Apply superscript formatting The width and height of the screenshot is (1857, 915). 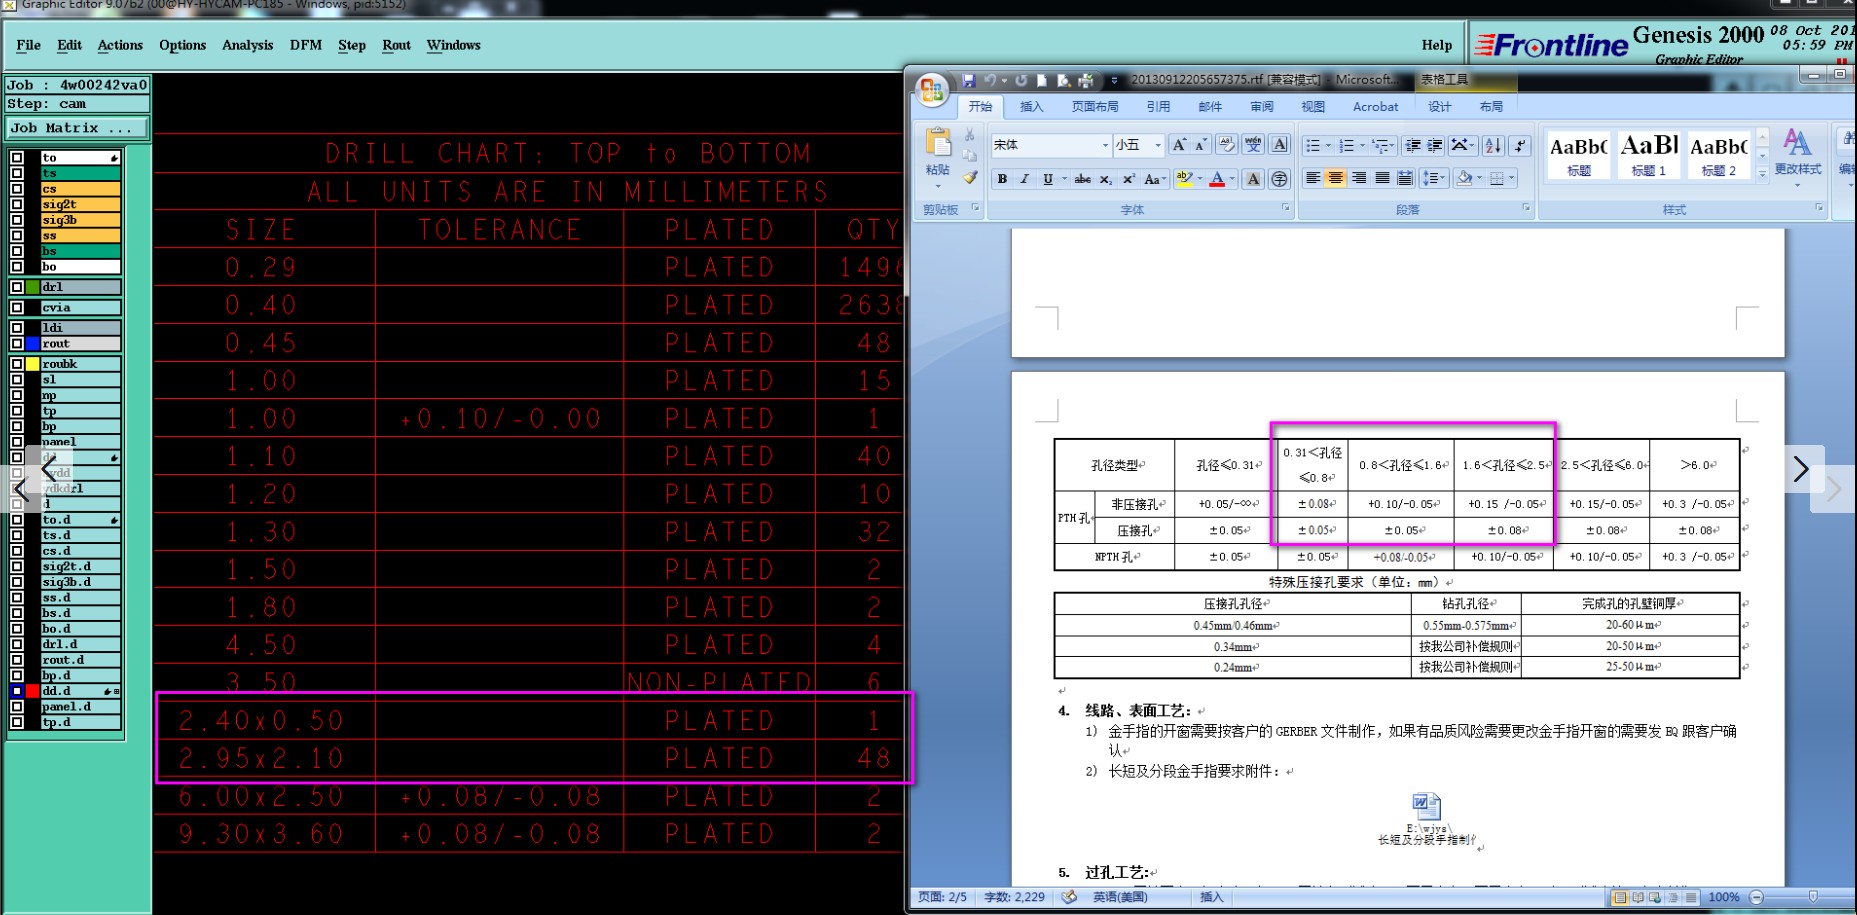(1128, 179)
